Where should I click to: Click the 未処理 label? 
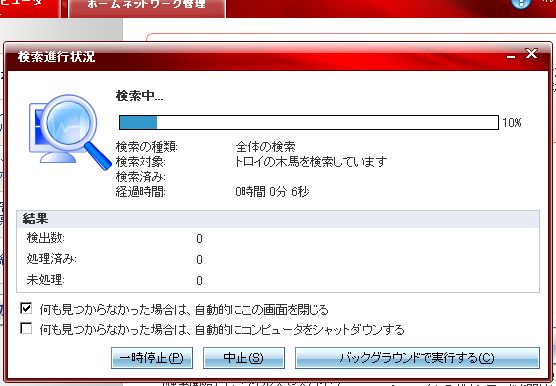45,280
